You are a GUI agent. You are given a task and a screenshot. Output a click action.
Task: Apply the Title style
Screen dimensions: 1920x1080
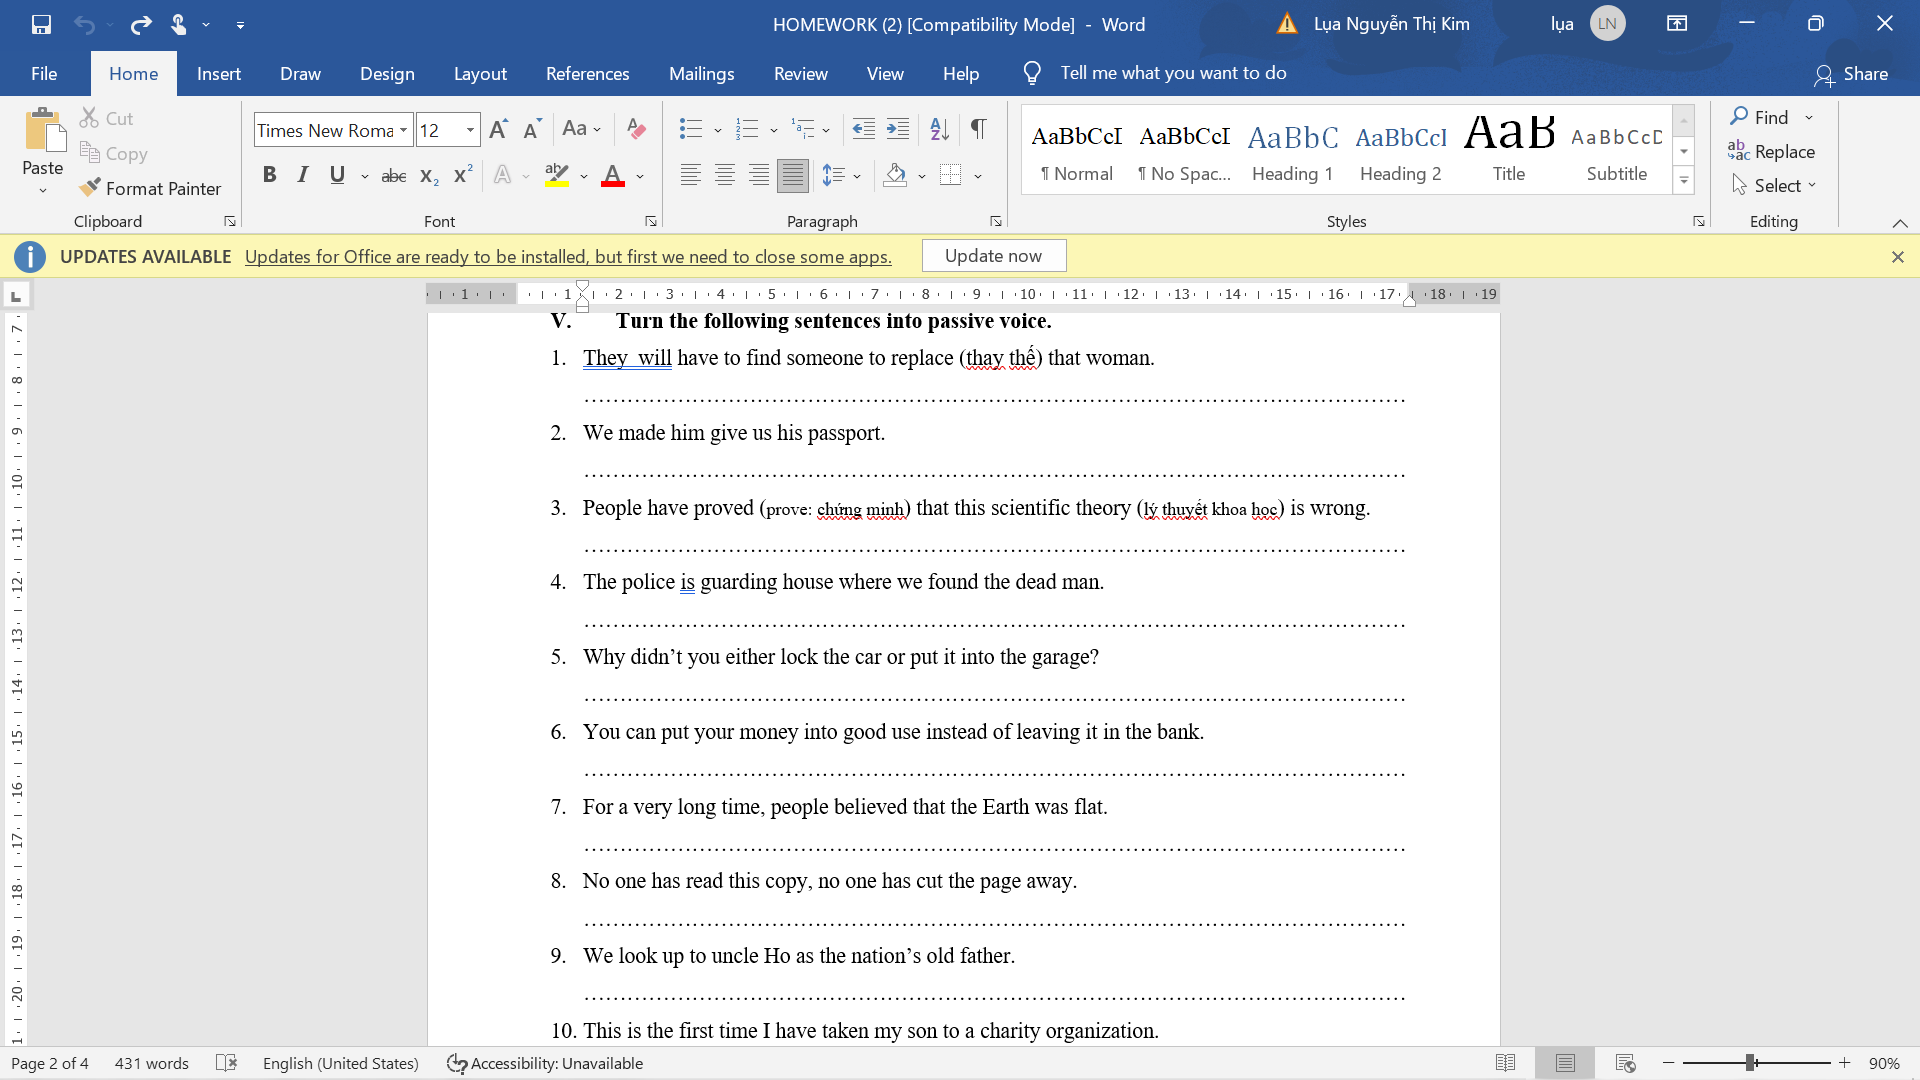coord(1509,150)
